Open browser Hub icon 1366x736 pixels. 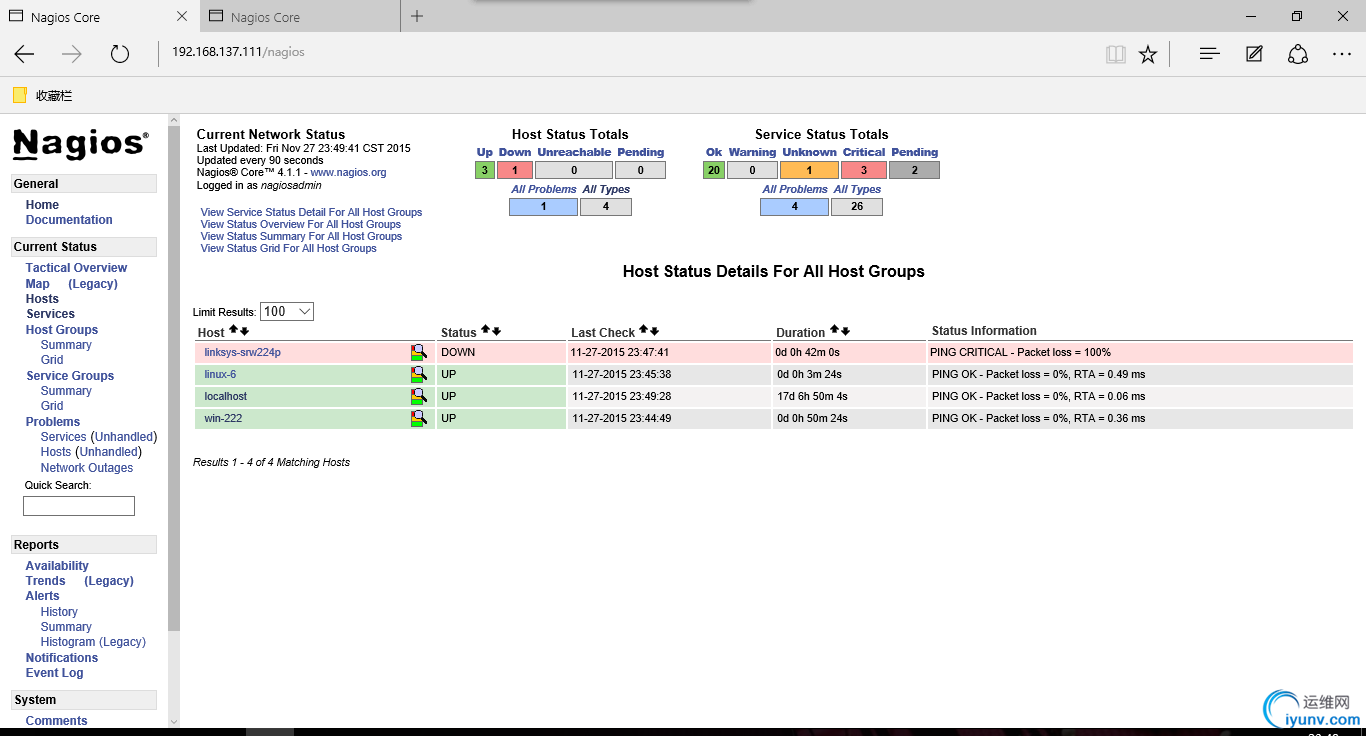(1209, 54)
